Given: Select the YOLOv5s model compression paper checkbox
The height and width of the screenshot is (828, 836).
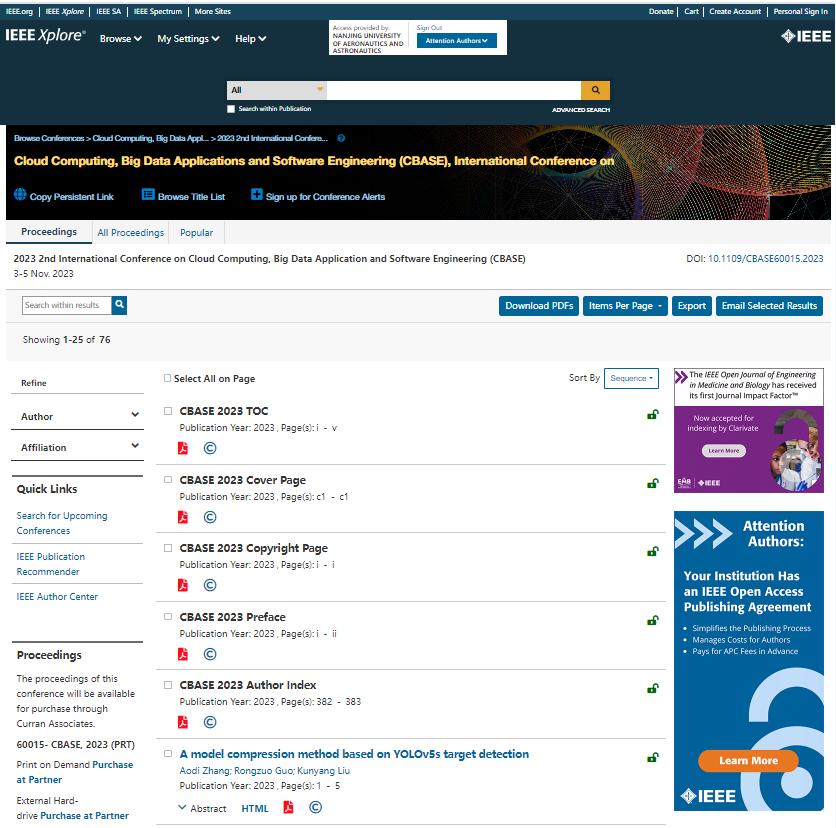Looking at the screenshot, I should pyautogui.click(x=168, y=754).
